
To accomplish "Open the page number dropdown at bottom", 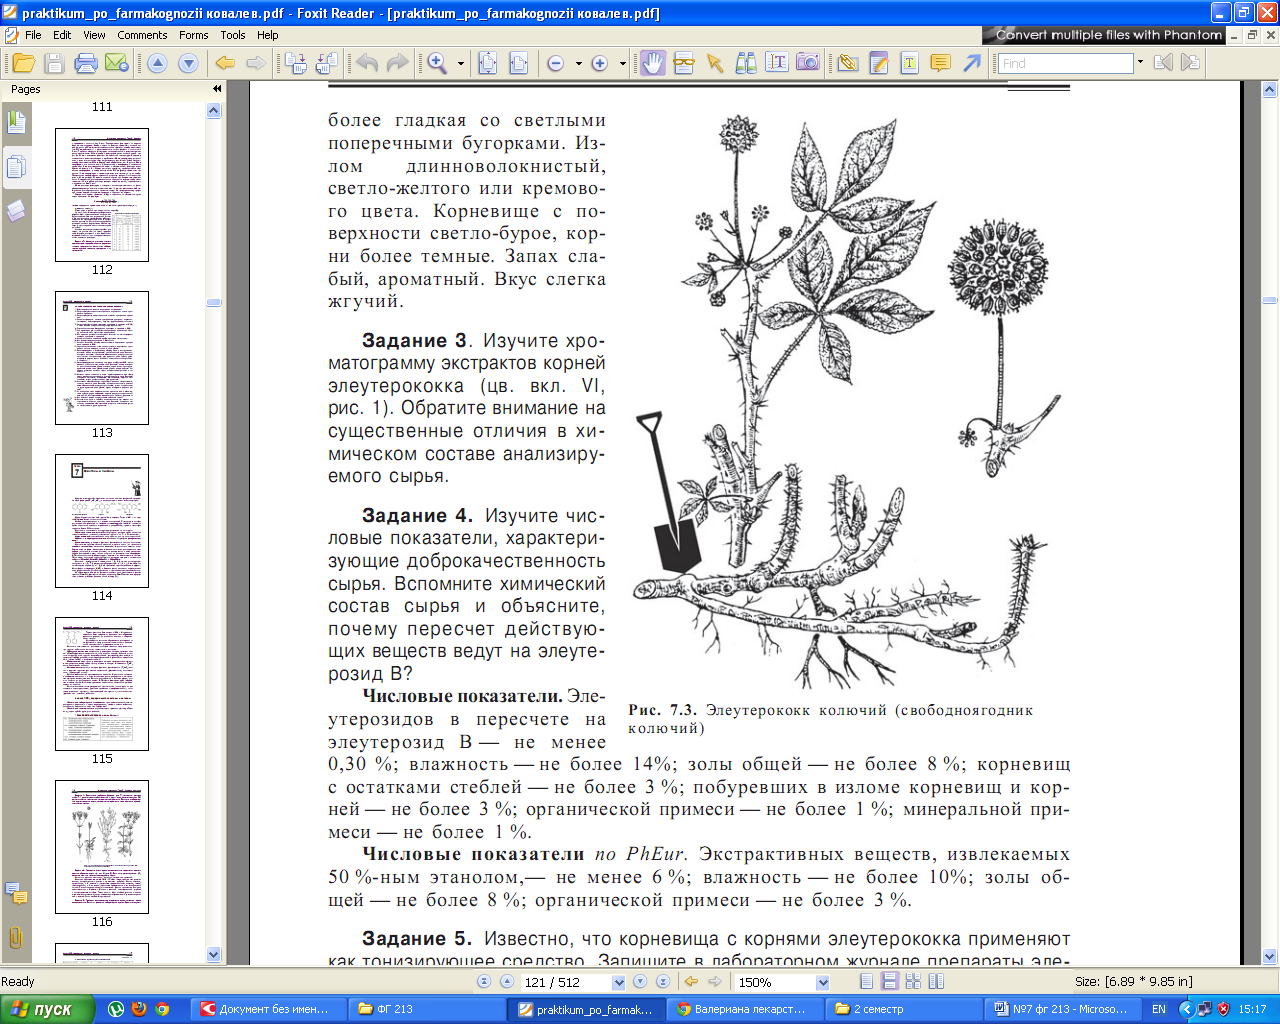I will point(619,982).
